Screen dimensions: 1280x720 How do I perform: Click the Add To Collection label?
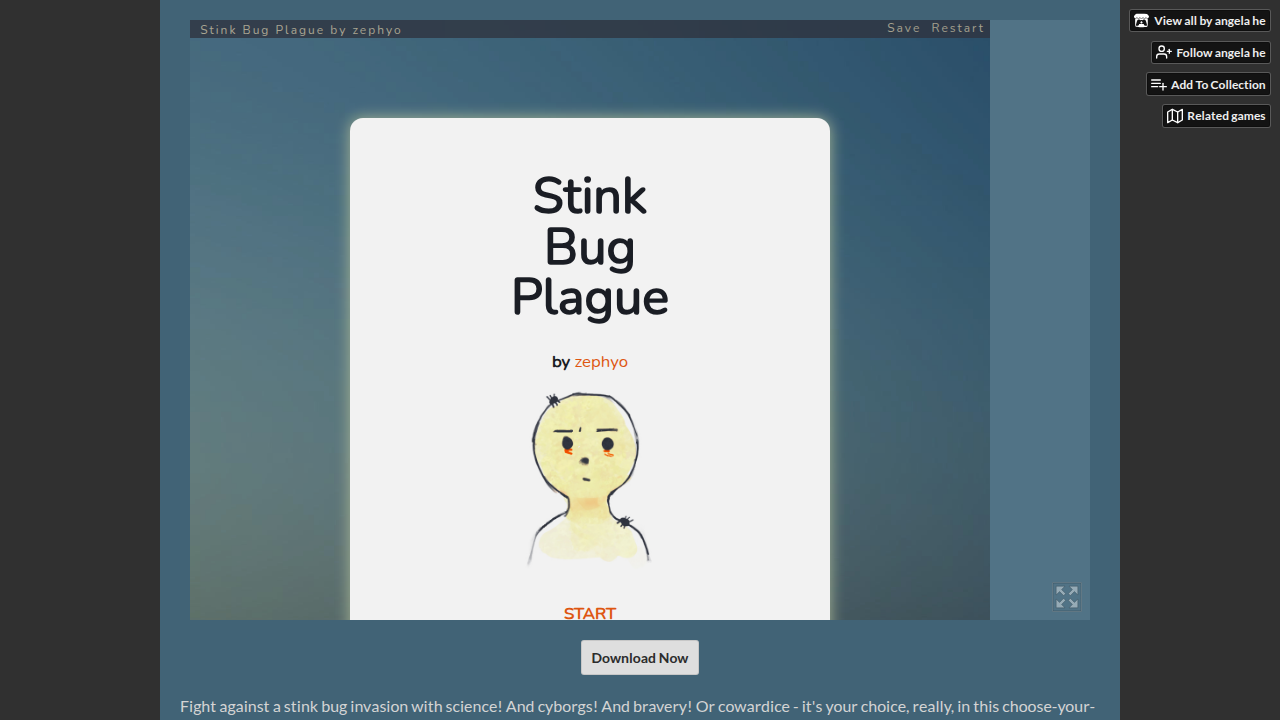tap(1218, 85)
